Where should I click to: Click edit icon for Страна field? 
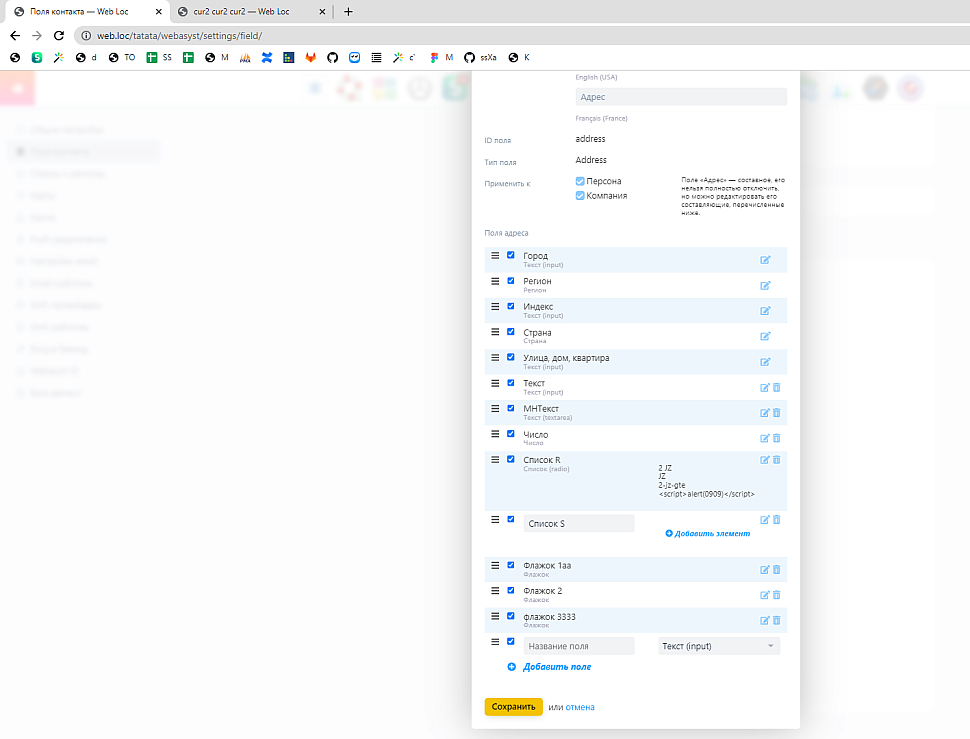[x=765, y=336]
